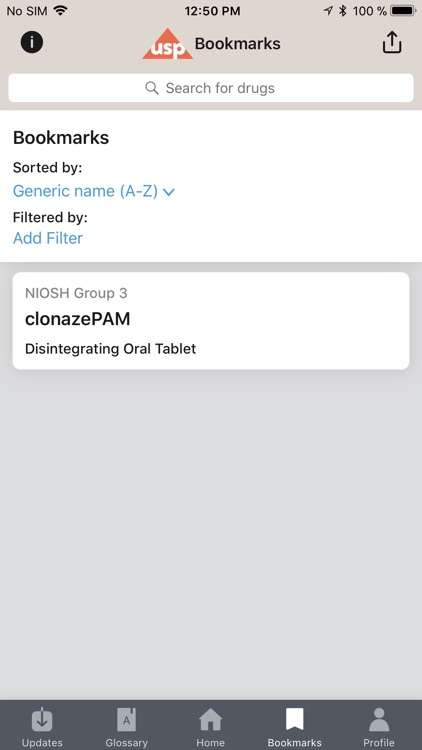422x750 pixels.
Task: Open the Profile person icon
Action: (379, 720)
